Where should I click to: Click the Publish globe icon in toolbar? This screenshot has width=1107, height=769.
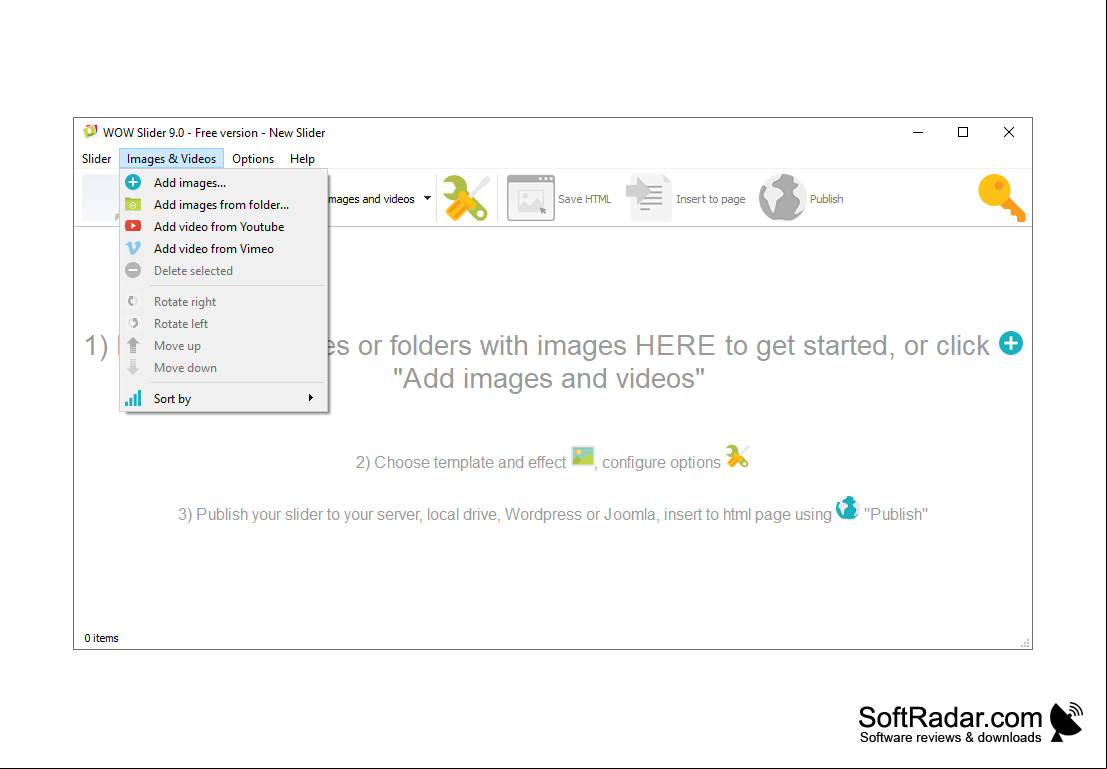(782, 198)
